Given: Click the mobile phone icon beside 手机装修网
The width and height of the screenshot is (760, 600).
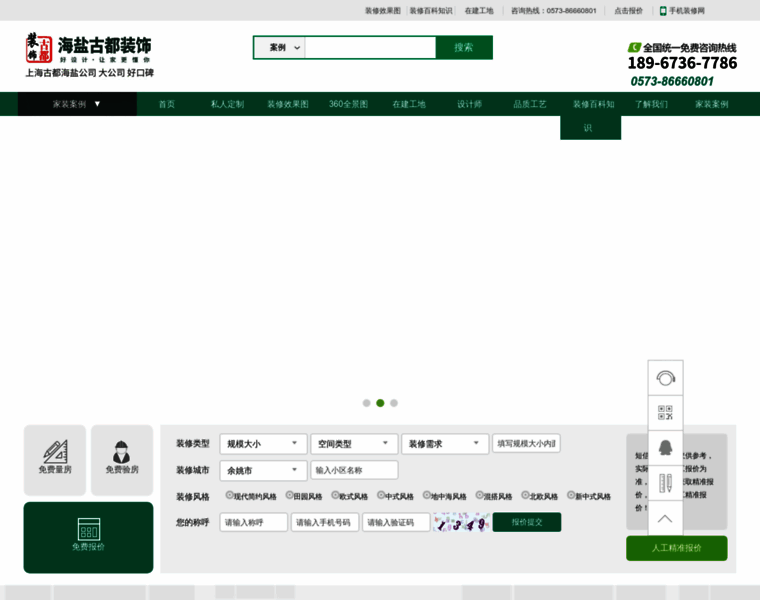Looking at the screenshot, I should pos(663,11).
